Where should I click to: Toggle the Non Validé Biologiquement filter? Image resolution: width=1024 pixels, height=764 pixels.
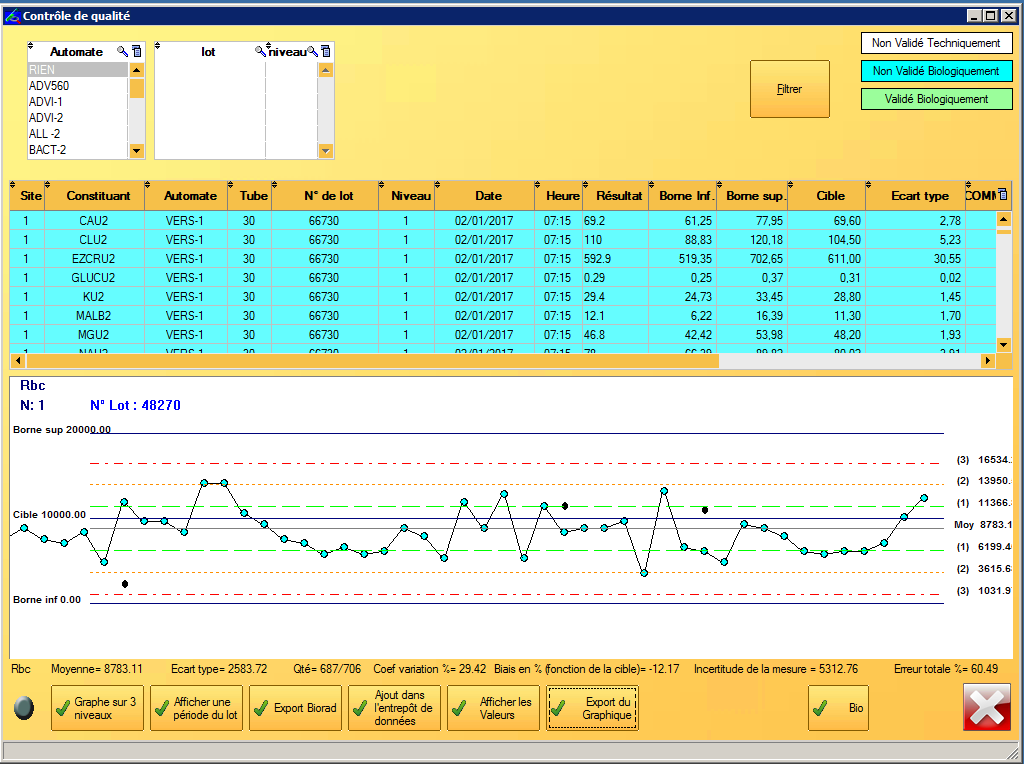[936, 71]
